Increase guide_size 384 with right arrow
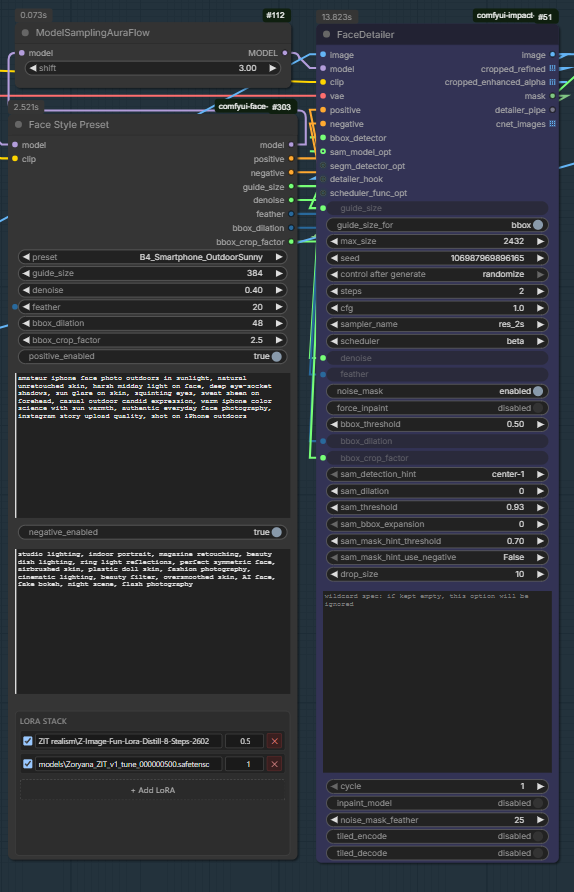Screen dimensions: 574x892 tap(279, 273)
